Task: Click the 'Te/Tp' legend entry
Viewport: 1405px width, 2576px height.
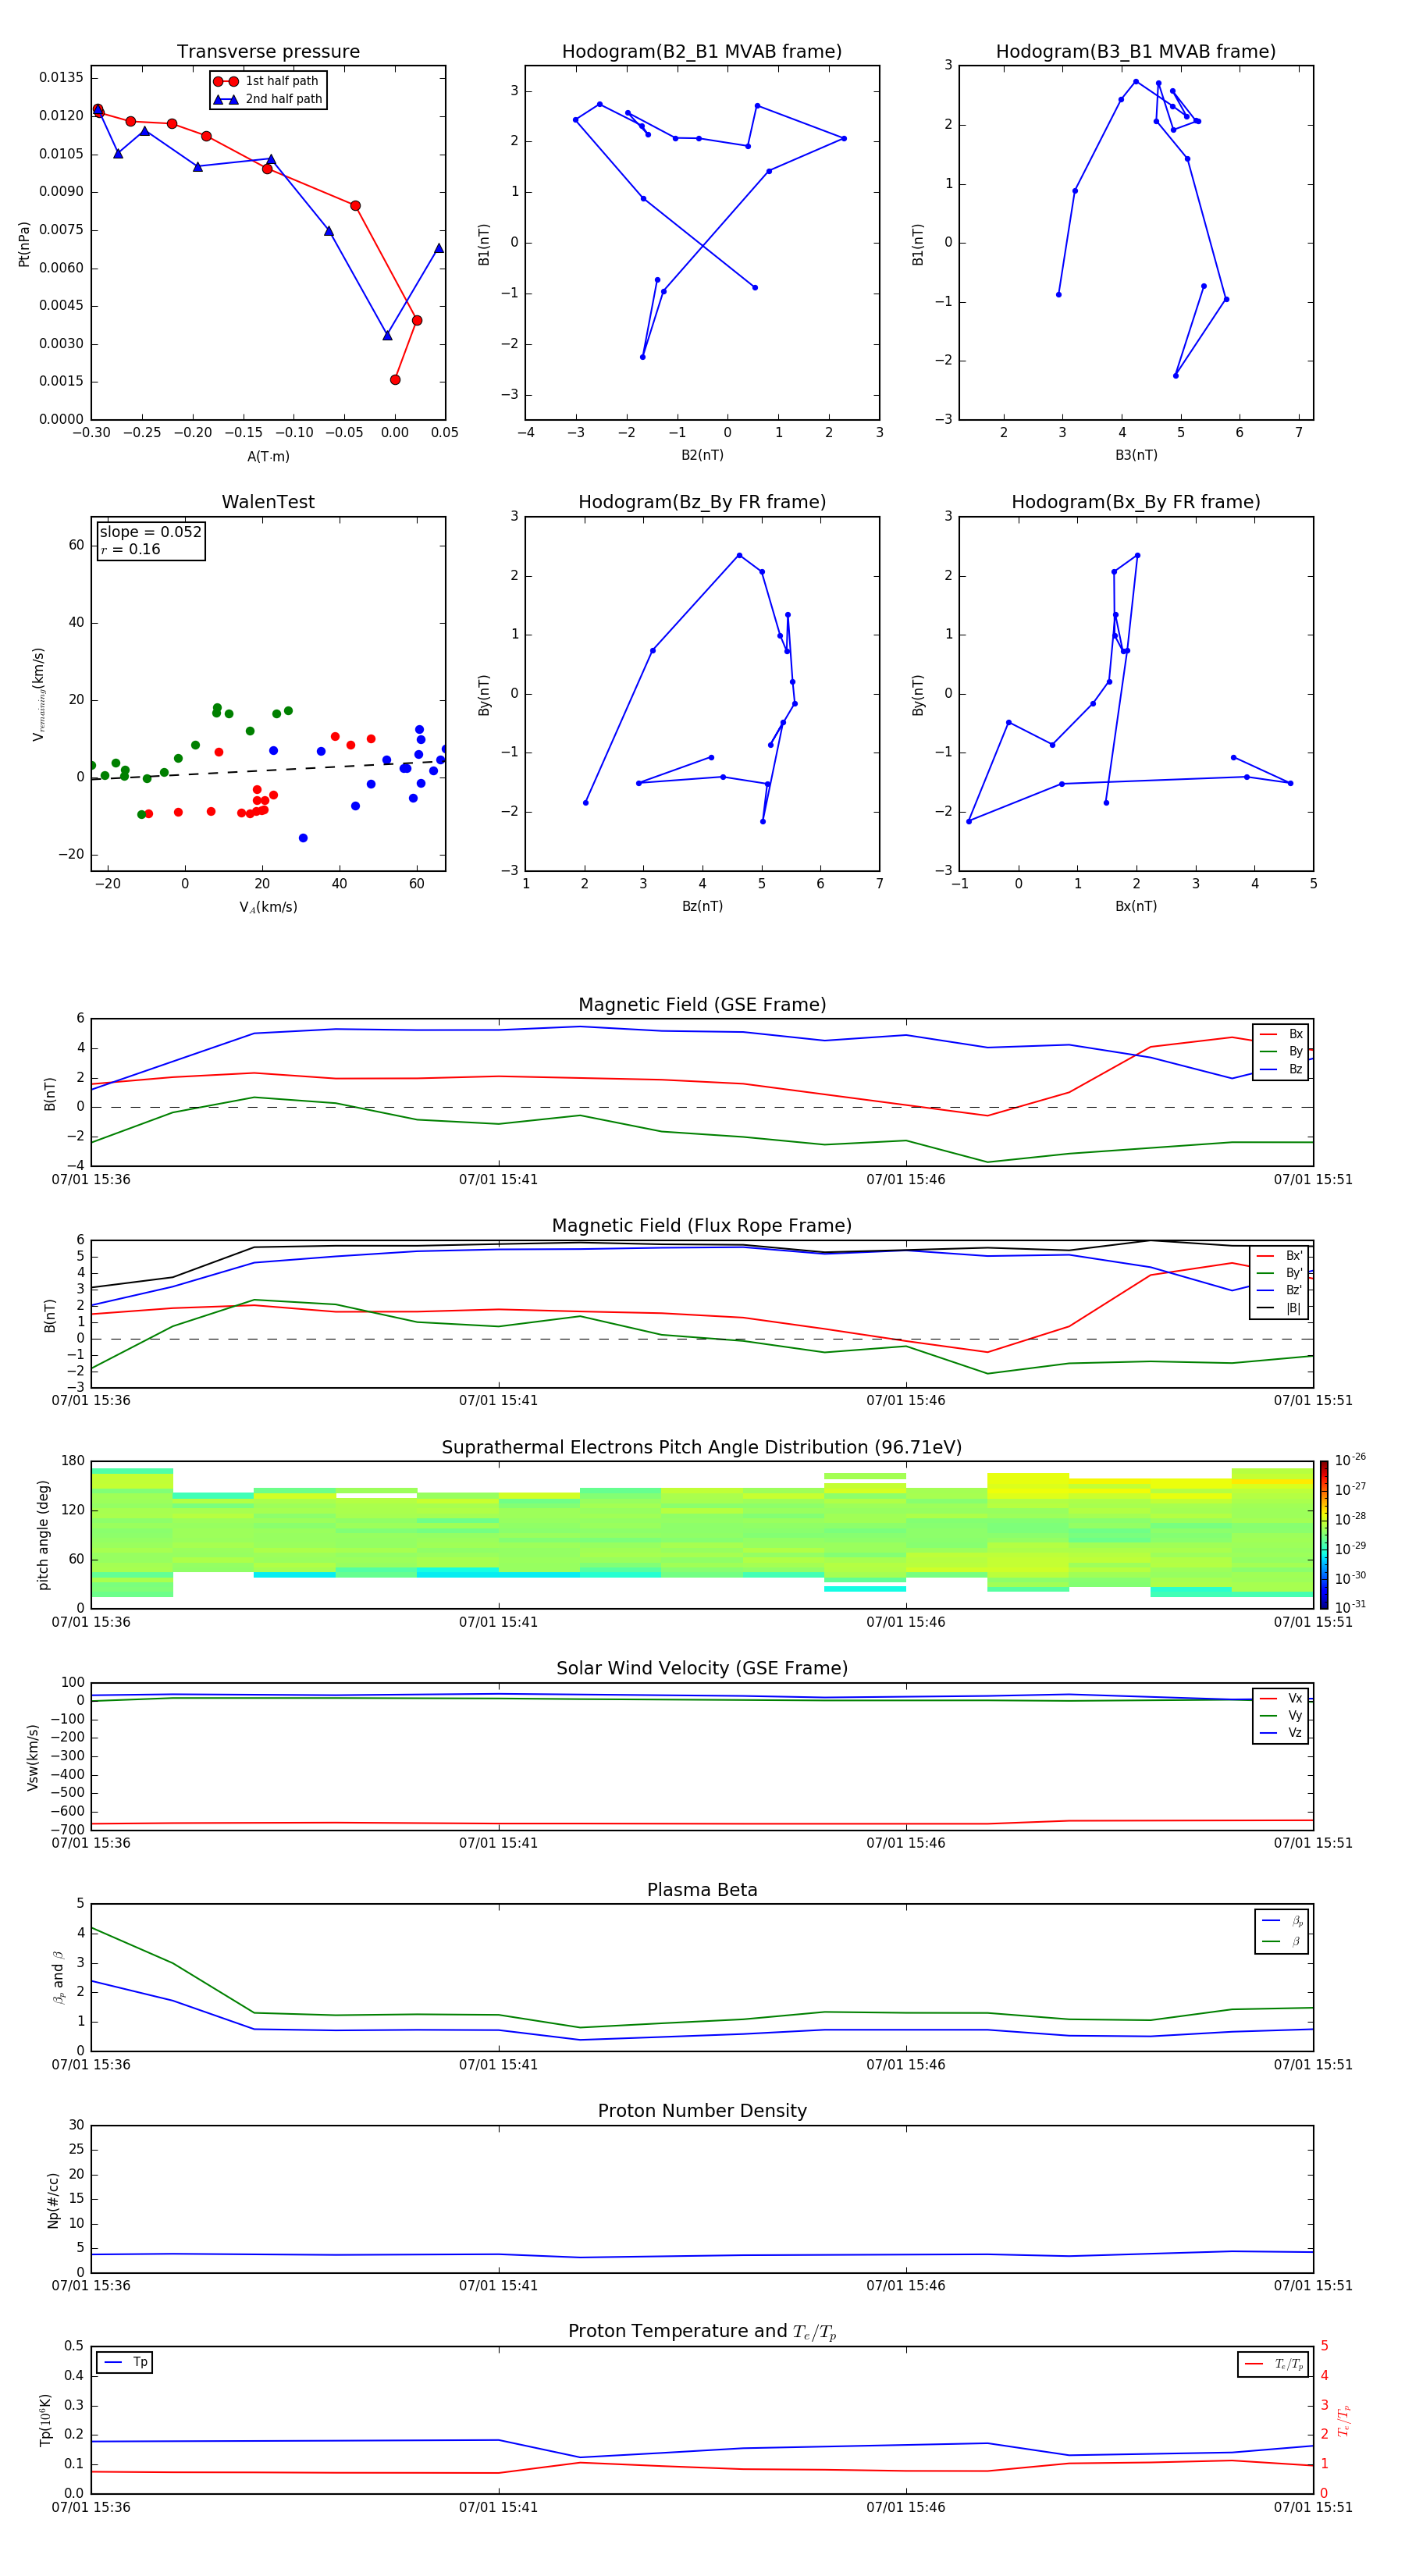Action: [1275, 2364]
